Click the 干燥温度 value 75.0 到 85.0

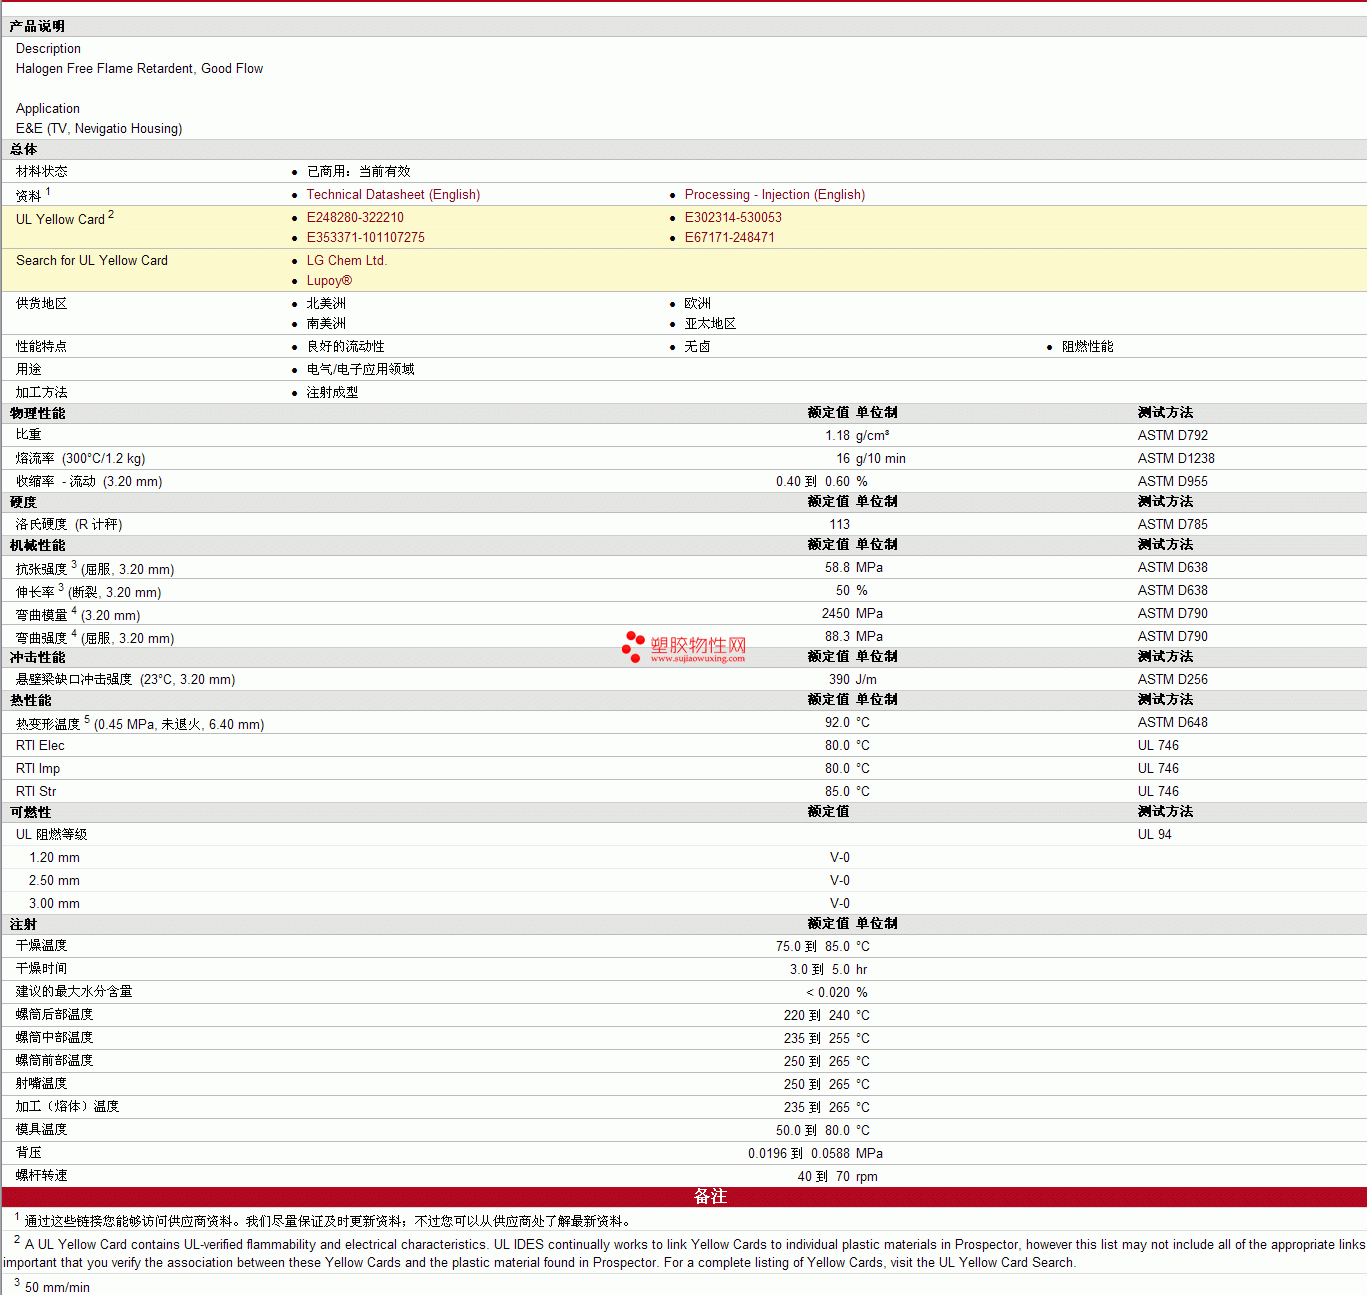click(x=813, y=947)
